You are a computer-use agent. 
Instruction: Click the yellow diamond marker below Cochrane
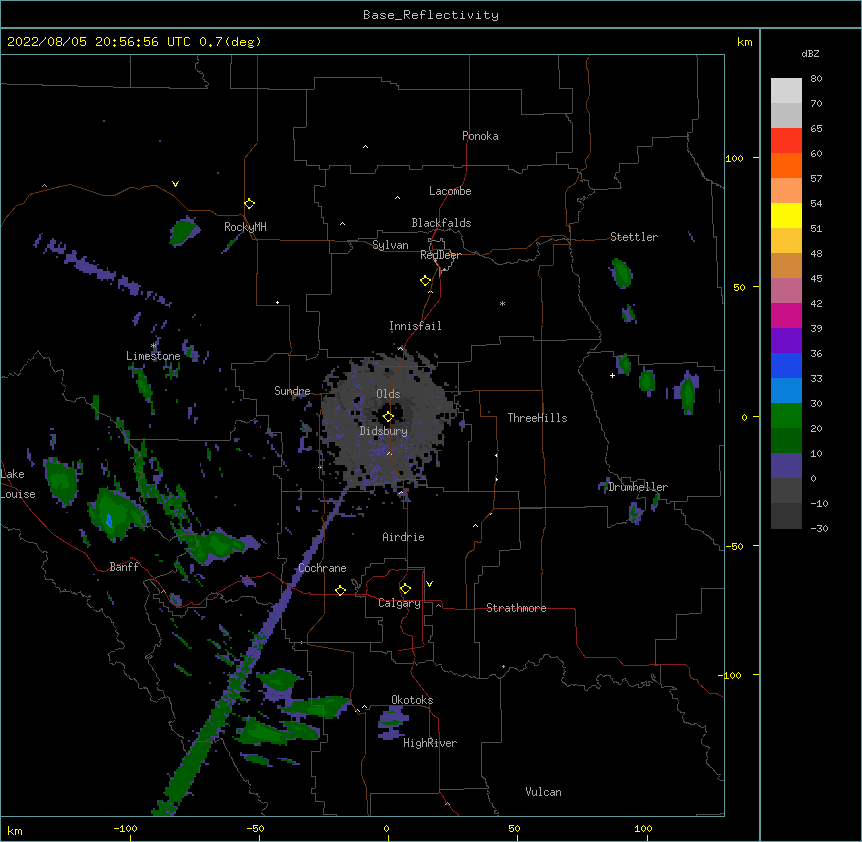pyautogui.click(x=340, y=590)
